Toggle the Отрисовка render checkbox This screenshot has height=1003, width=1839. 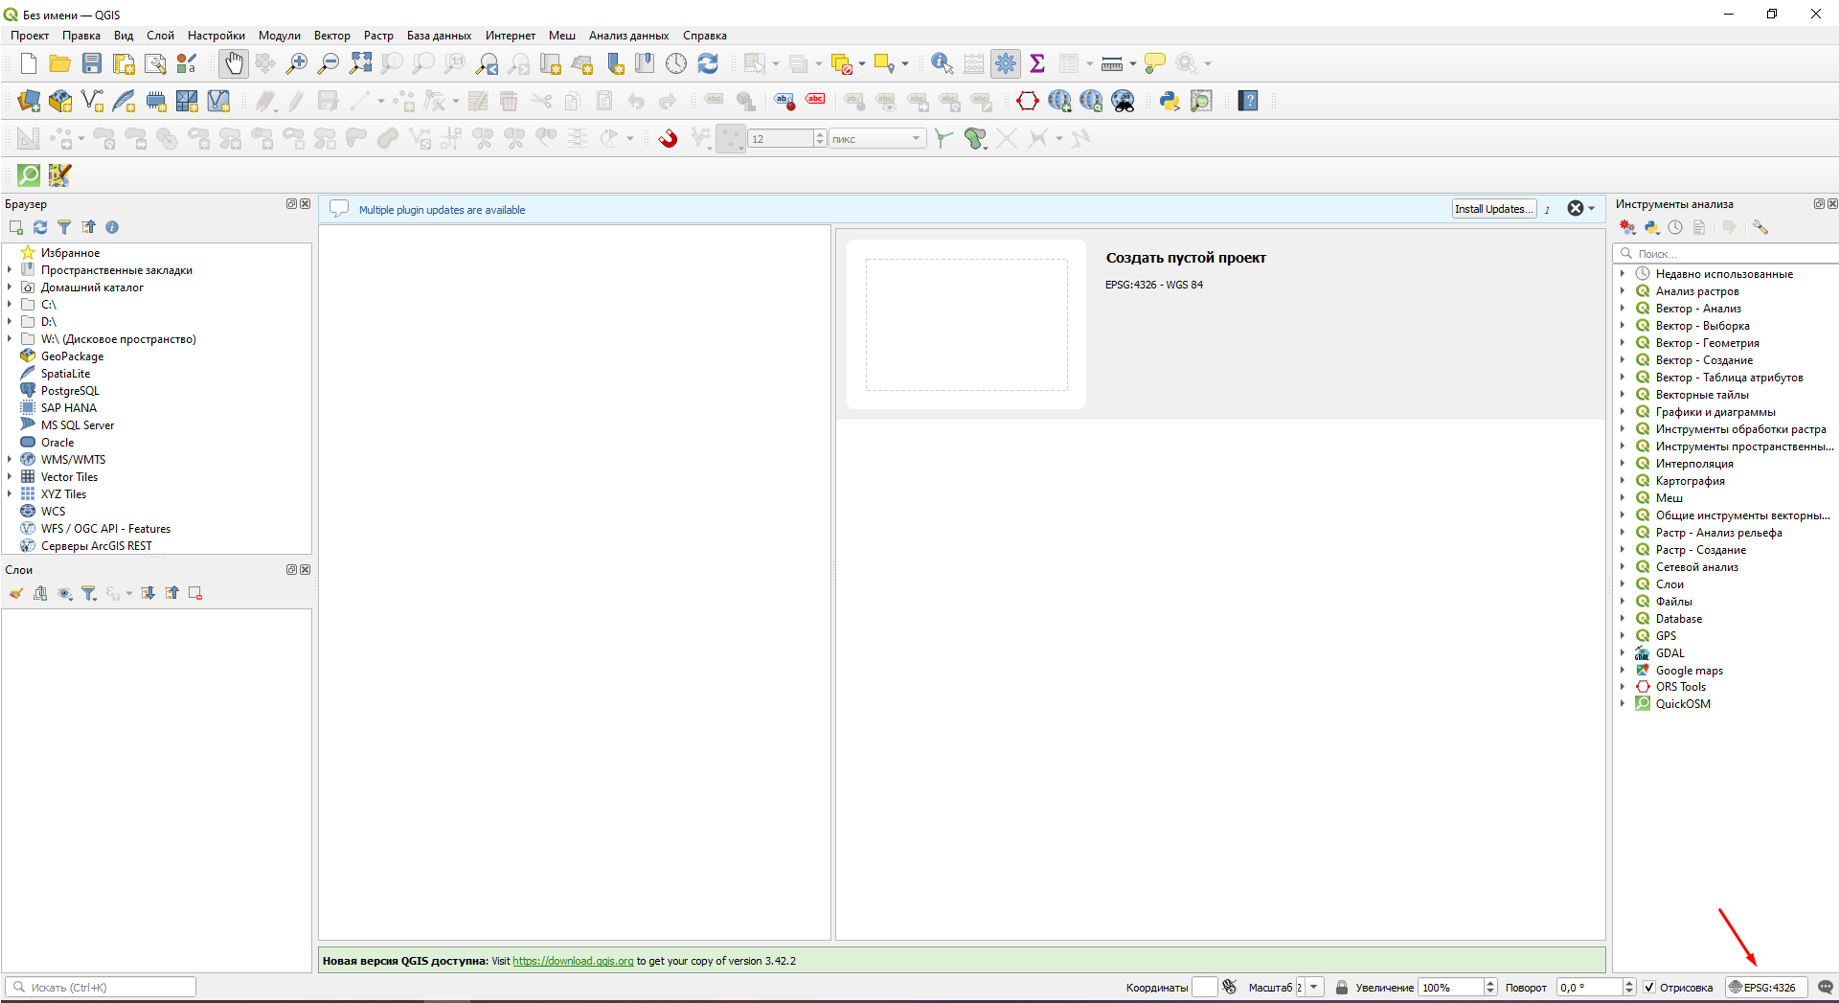[1649, 987]
